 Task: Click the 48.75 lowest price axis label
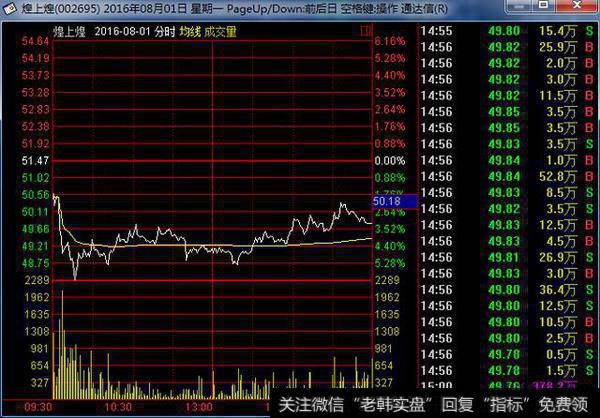pyautogui.click(x=36, y=263)
